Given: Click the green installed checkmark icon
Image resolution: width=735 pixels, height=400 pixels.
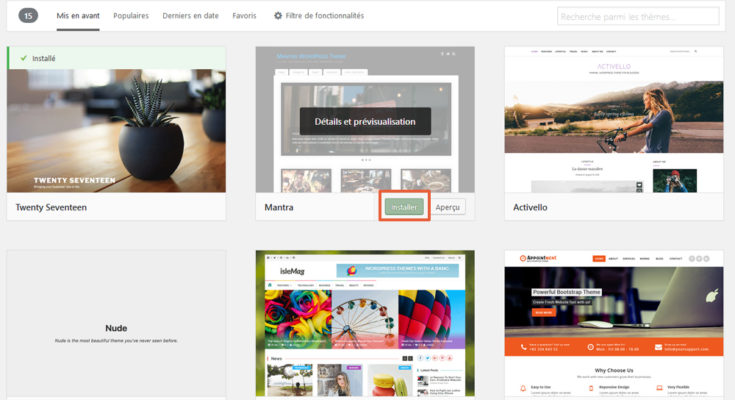Looking at the screenshot, I should (23, 58).
